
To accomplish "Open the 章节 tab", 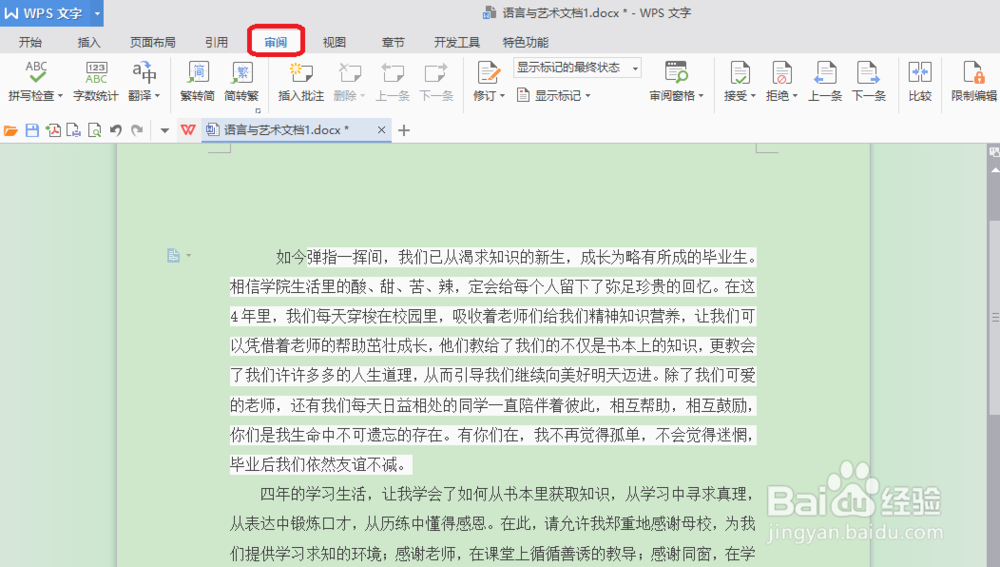I will [393, 42].
